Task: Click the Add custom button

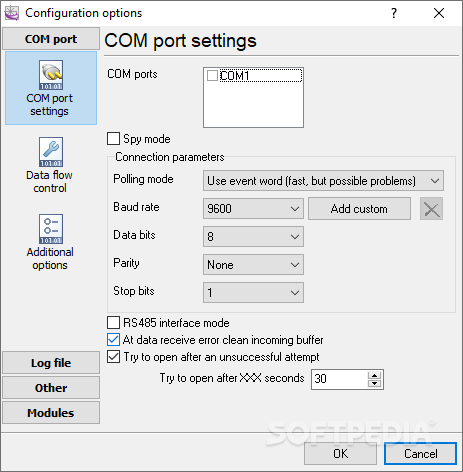Action: (359, 209)
